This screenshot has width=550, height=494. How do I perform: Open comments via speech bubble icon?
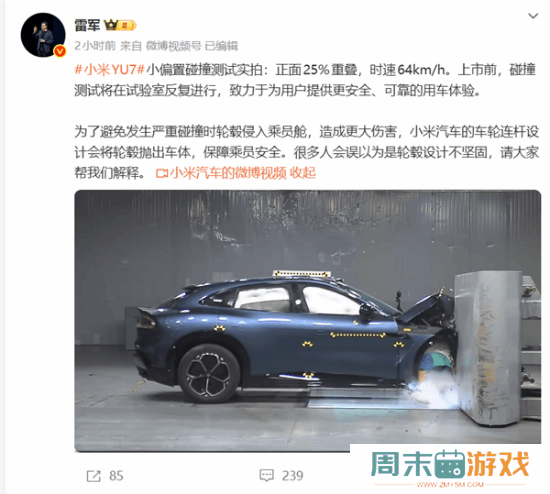click(x=267, y=476)
